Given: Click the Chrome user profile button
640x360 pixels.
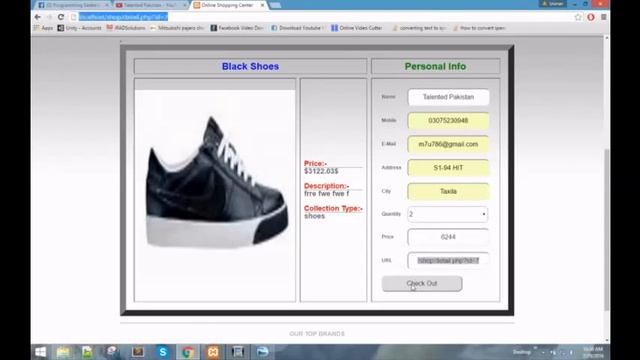Looking at the screenshot, I should 553,4.
